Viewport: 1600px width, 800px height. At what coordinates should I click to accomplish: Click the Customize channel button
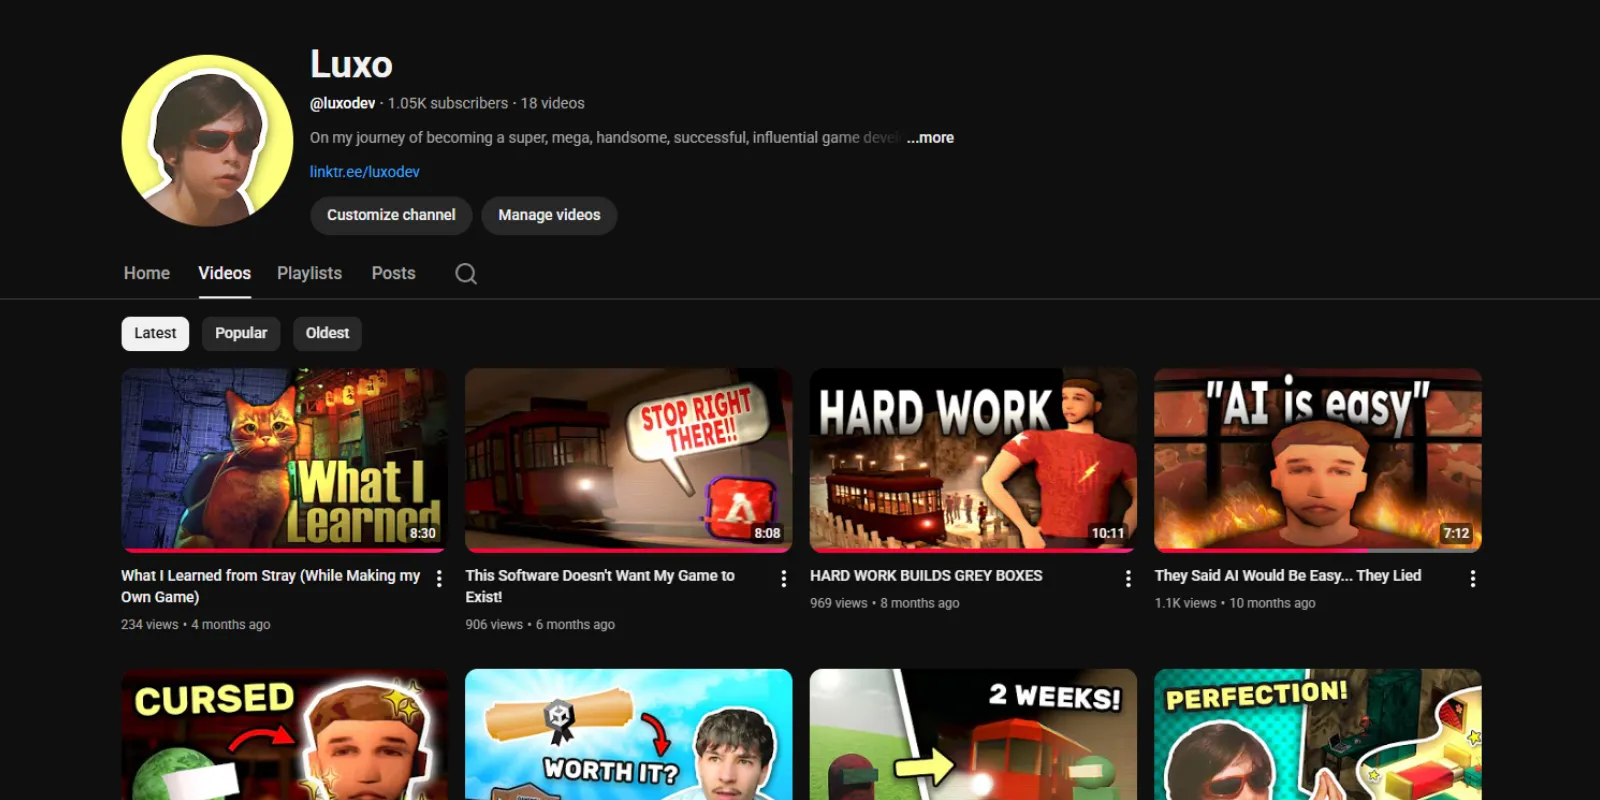391,215
